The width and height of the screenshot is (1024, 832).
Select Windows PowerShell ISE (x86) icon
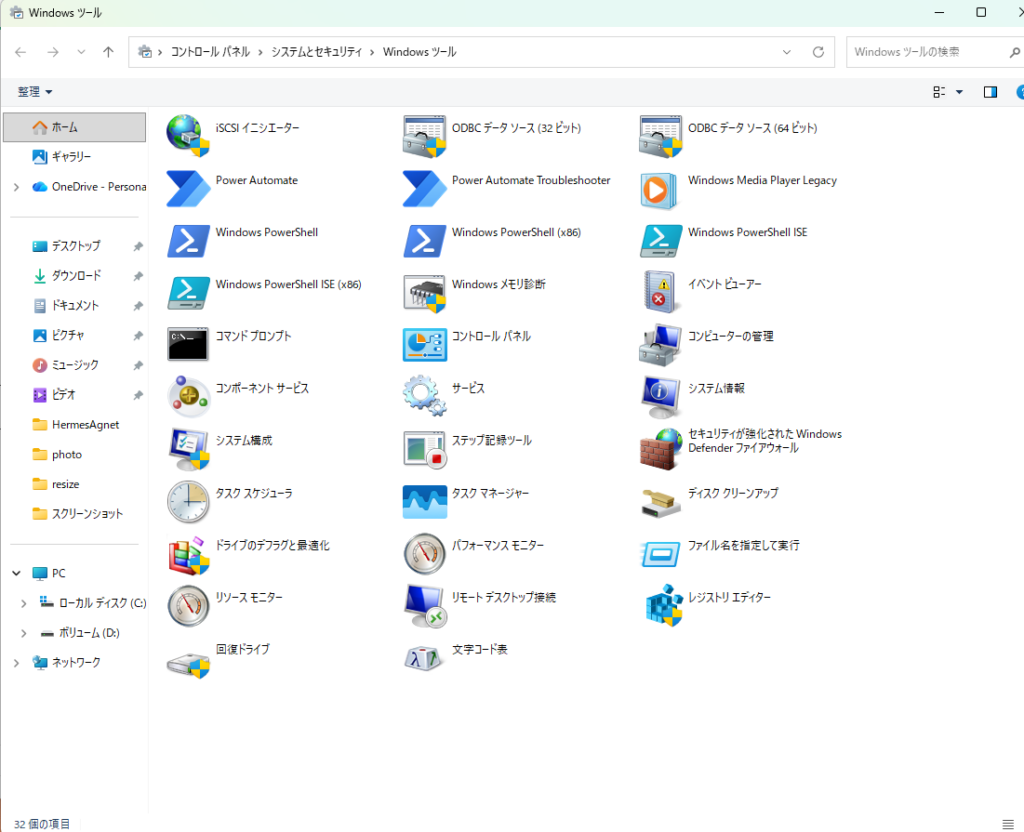pyautogui.click(x=188, y=292)
